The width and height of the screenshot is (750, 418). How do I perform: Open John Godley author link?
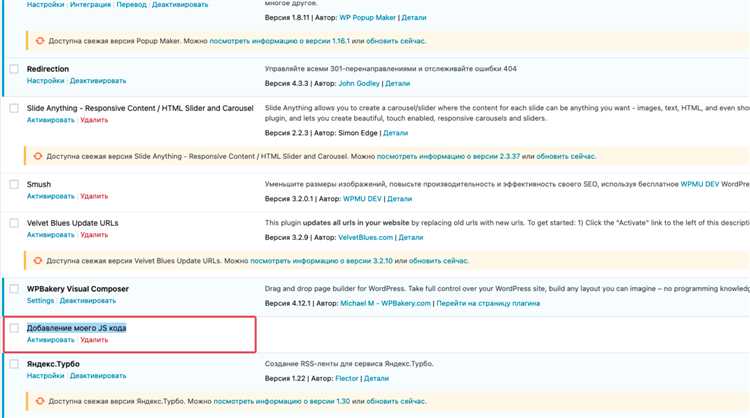click(x=359, y=83)
